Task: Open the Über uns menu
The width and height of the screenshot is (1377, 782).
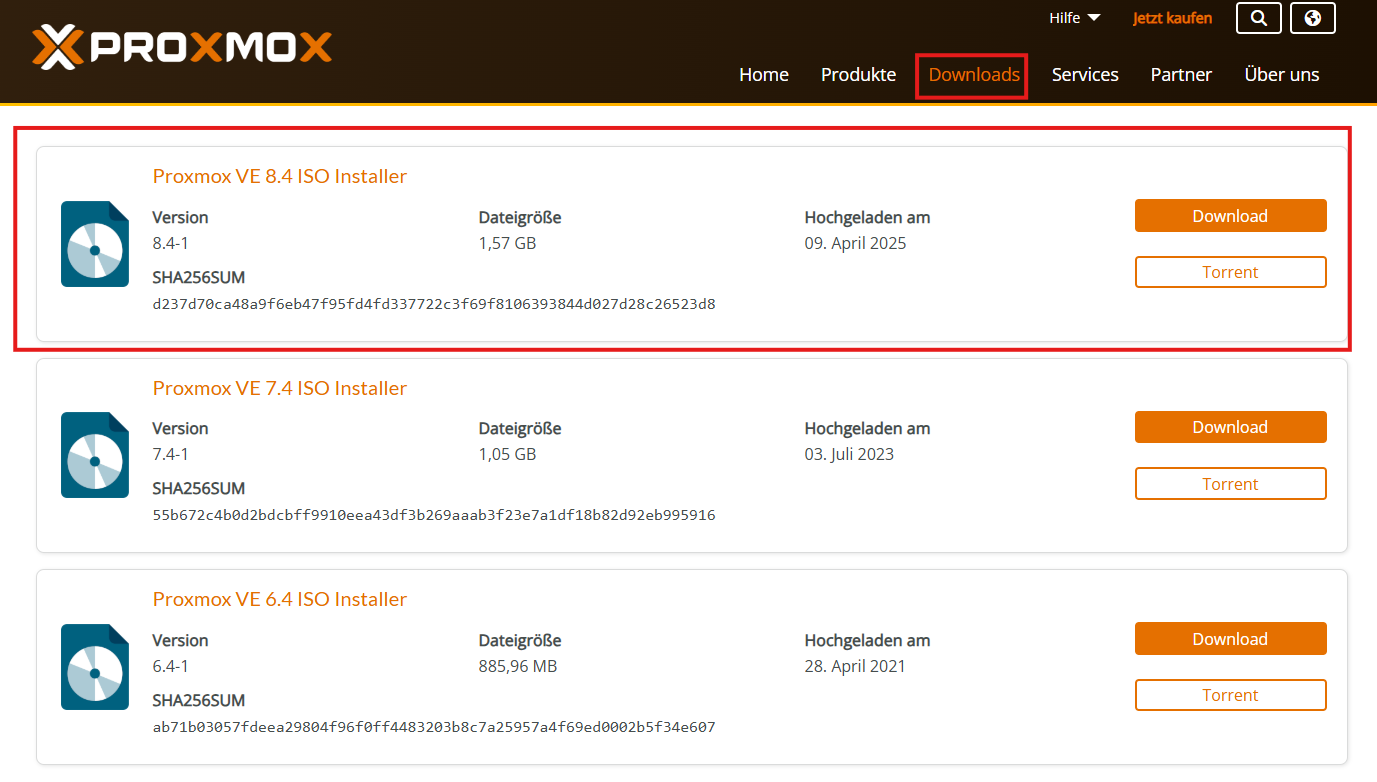Action: 1282,75
